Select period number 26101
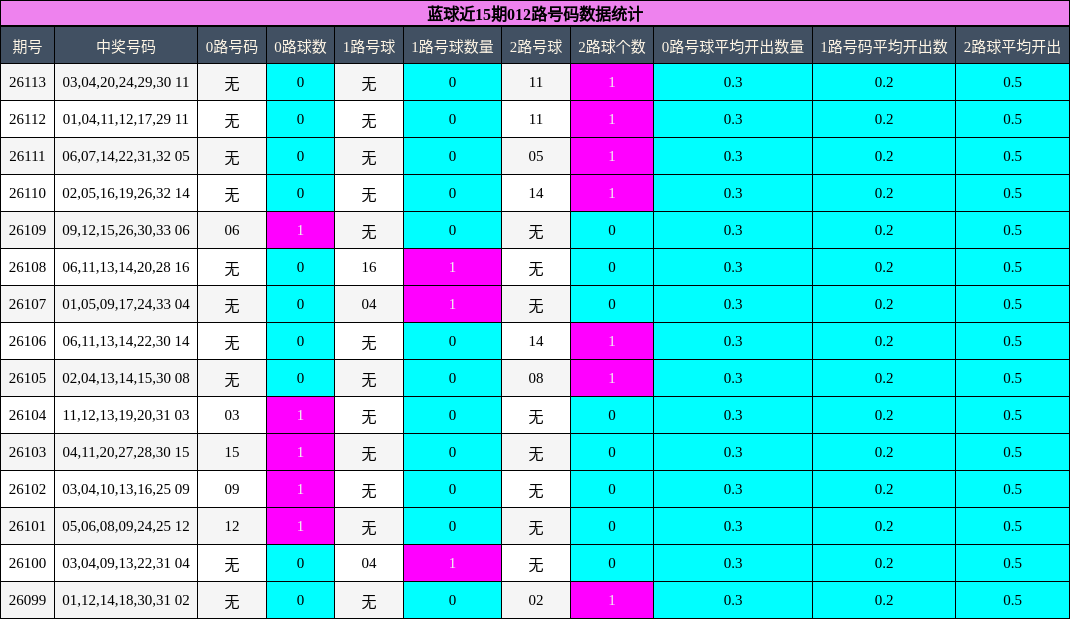The width and height of the screenshot is (1070, 619). (27, 526)
